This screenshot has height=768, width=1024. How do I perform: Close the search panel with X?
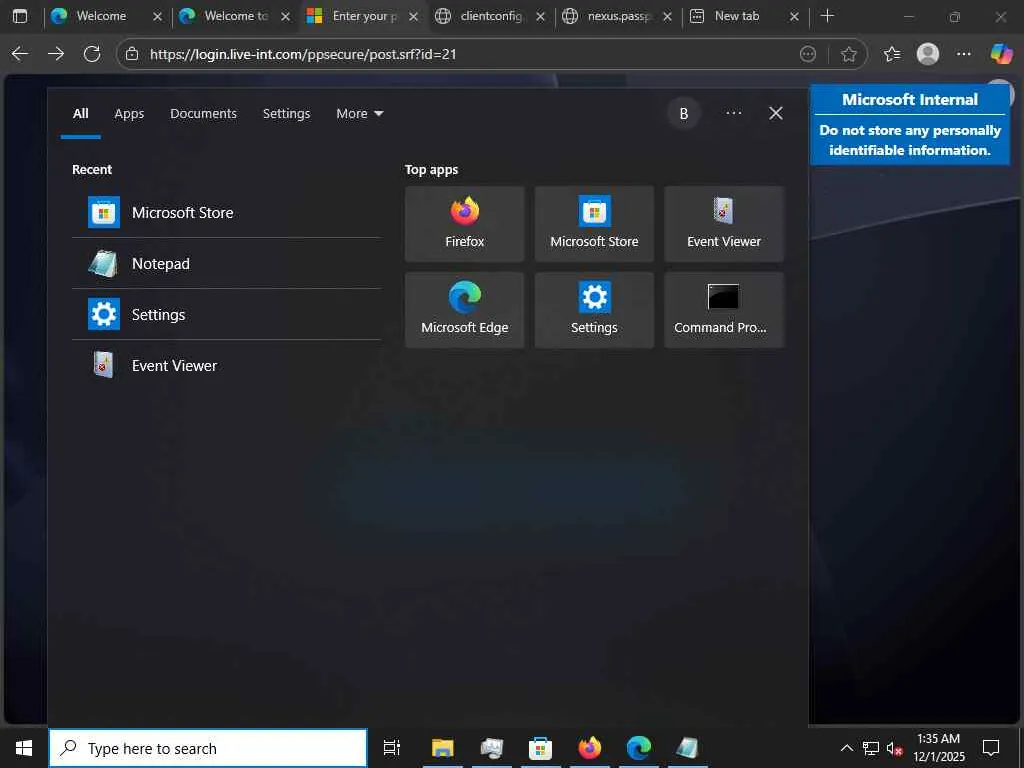(775, 113)
